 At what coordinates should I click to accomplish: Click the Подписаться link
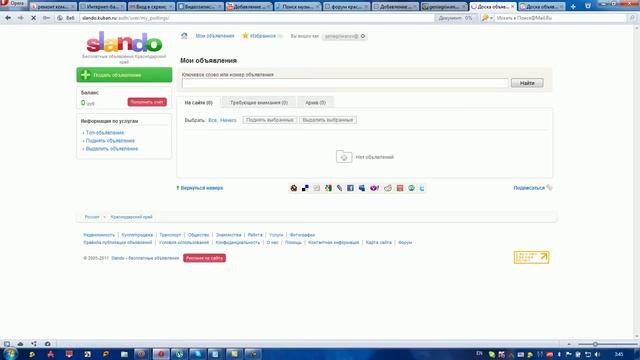[x=529, y=188]
